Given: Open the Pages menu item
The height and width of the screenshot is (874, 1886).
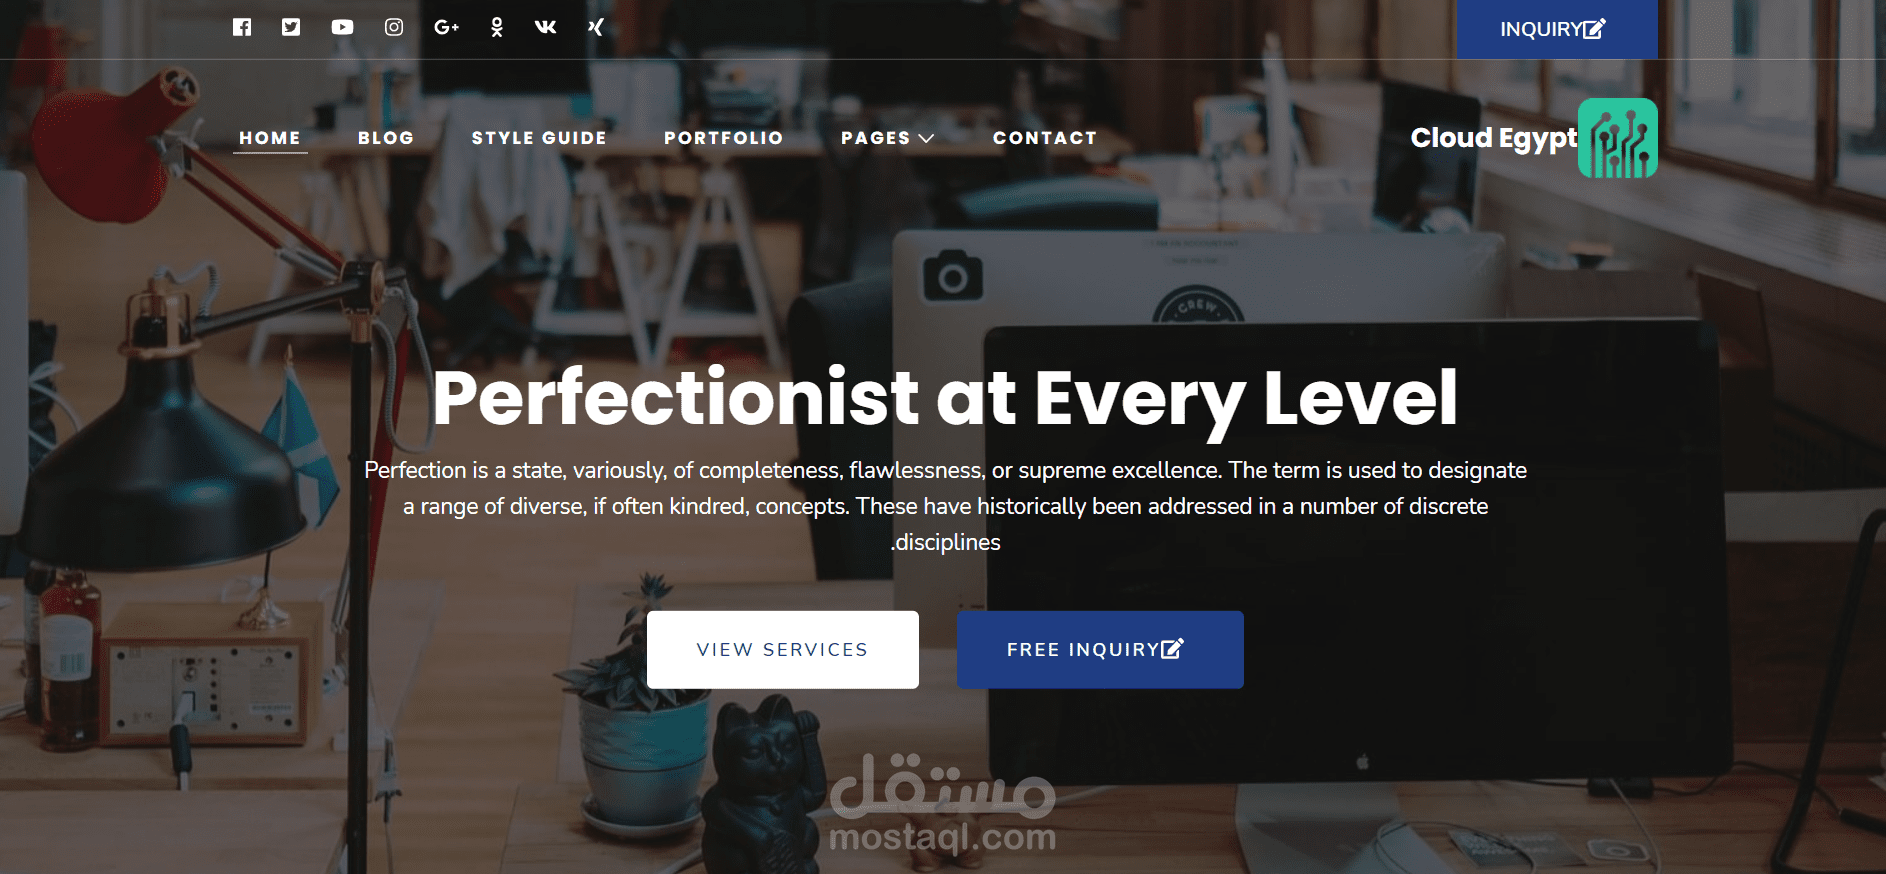Looking at the screenshot, I should pyautogui.click(x=876, y=138).
